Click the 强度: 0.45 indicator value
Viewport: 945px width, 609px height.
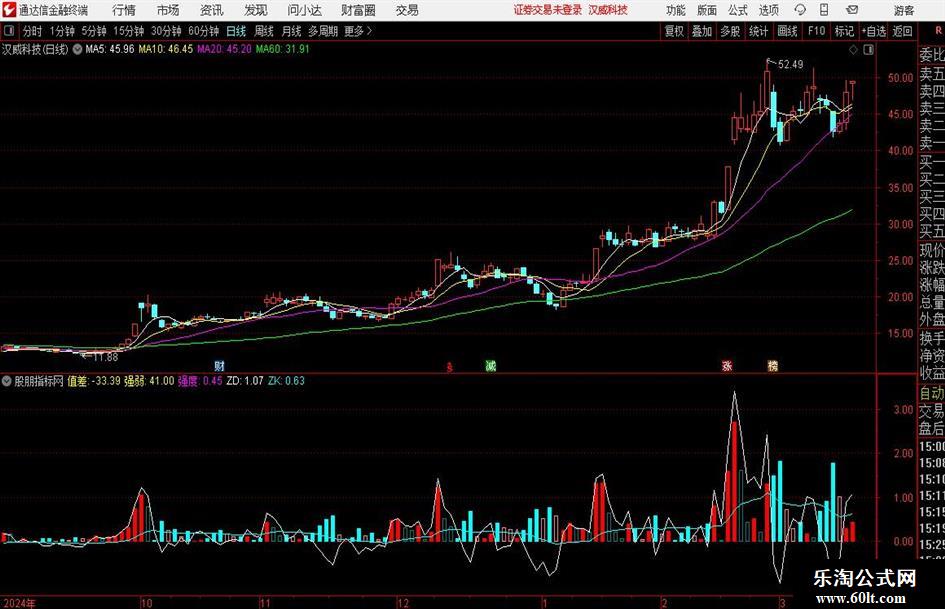pos(200,381)
